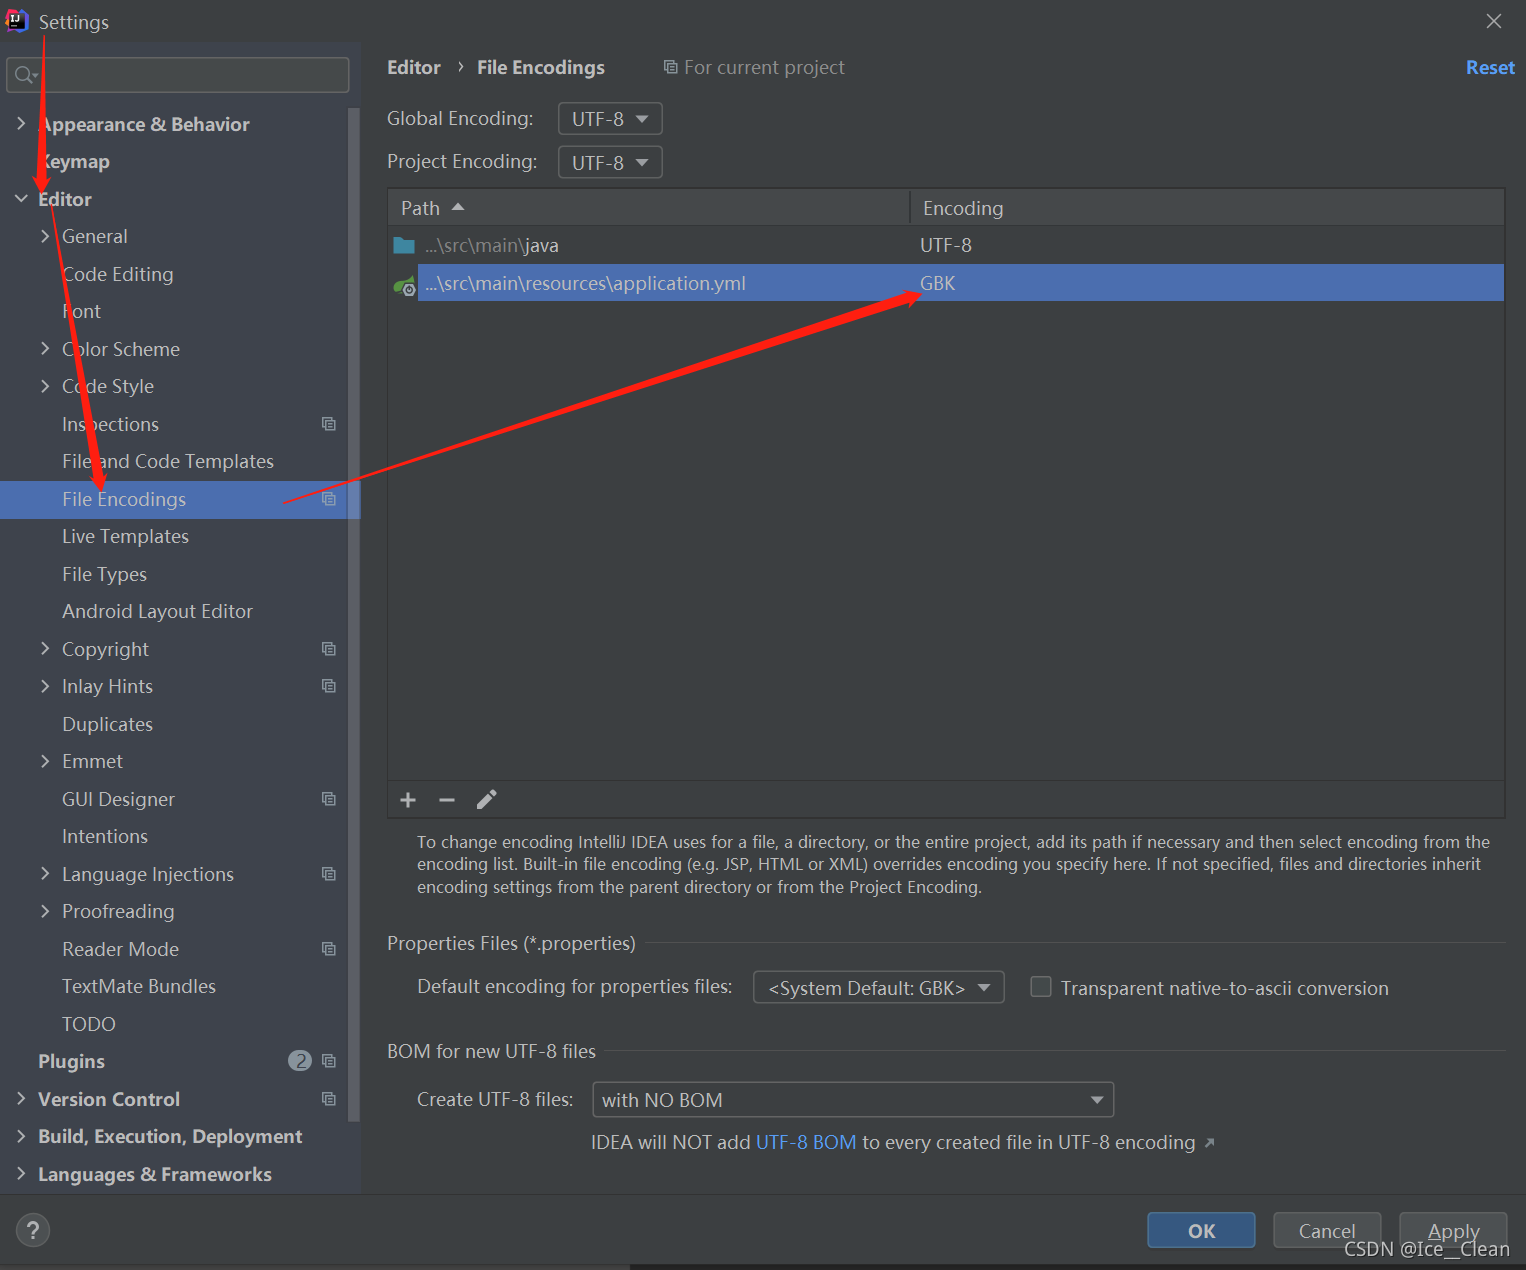
Task: Open Code Editing settings
Action: point(118,274)
